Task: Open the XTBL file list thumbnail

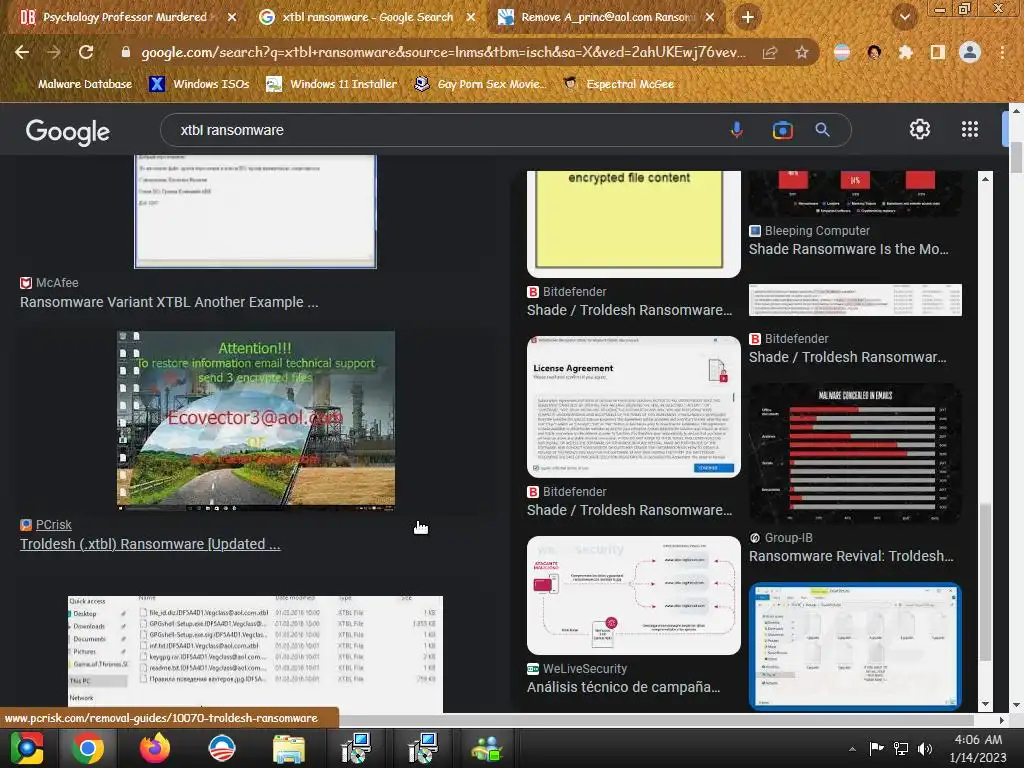Action: (x=255, y=654)
